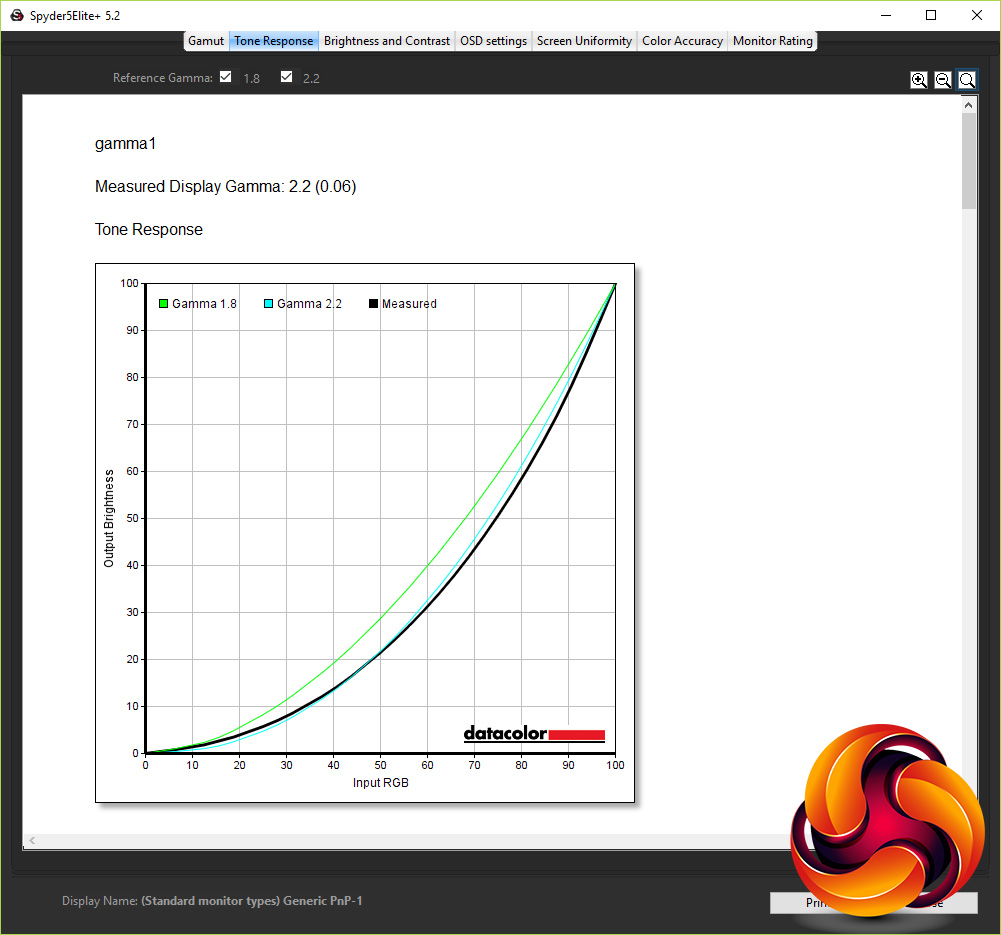The image size is (1001, 935).
Task: Click the datacolor logo in the chart
Action: 534,733
